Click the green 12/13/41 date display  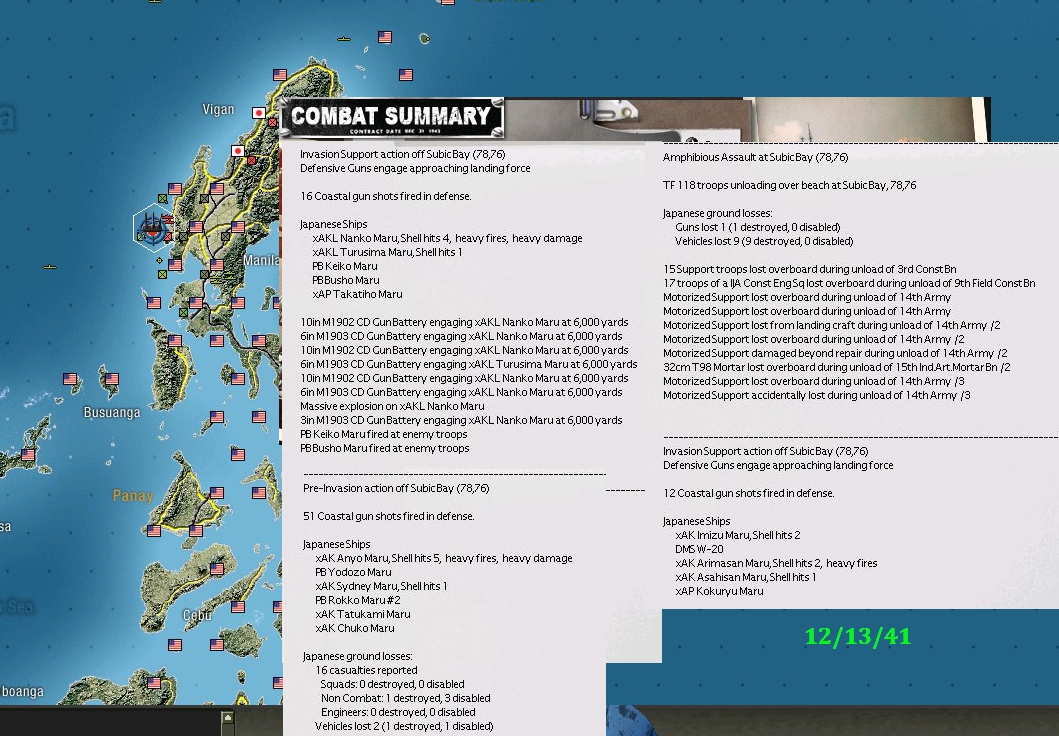[x=858, y=636]
